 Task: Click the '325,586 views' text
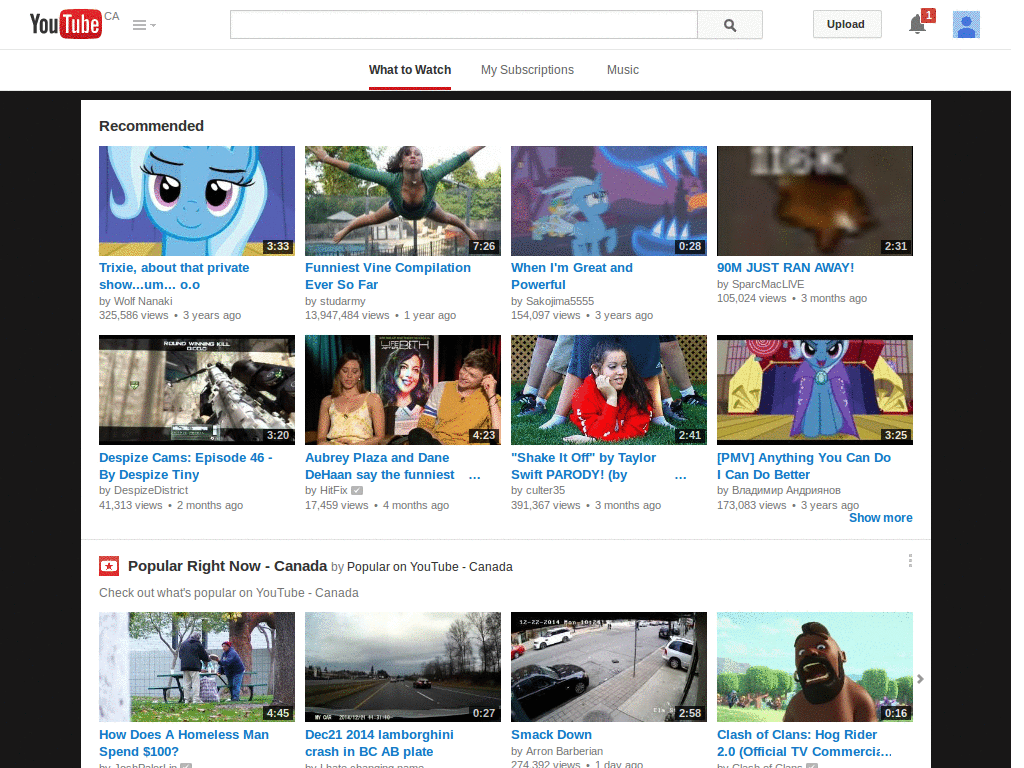click(x=134, y=315)
